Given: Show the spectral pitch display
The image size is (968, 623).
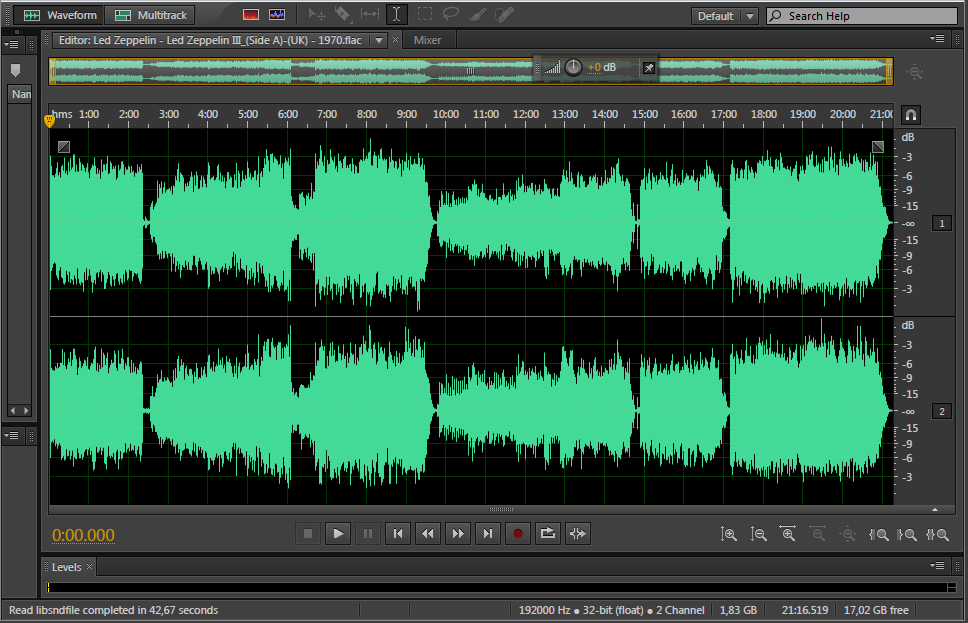Looking at the screenshot, I should click(277, 15).
